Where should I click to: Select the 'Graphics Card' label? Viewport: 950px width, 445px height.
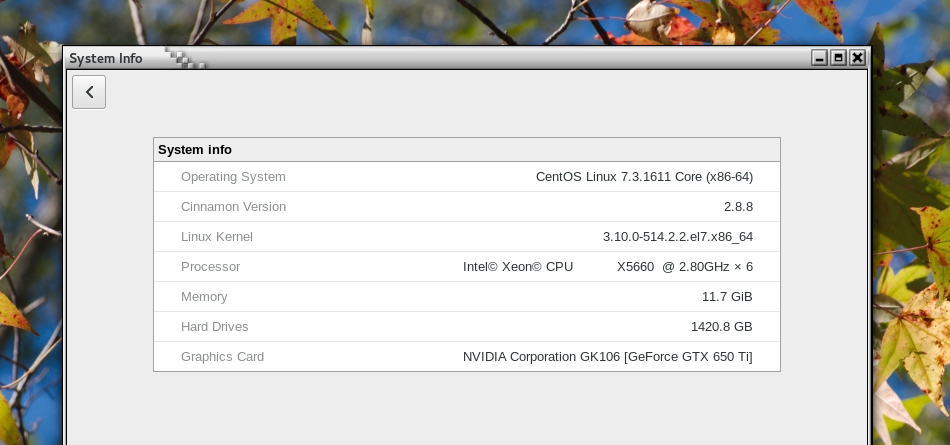tap(222, 357)
